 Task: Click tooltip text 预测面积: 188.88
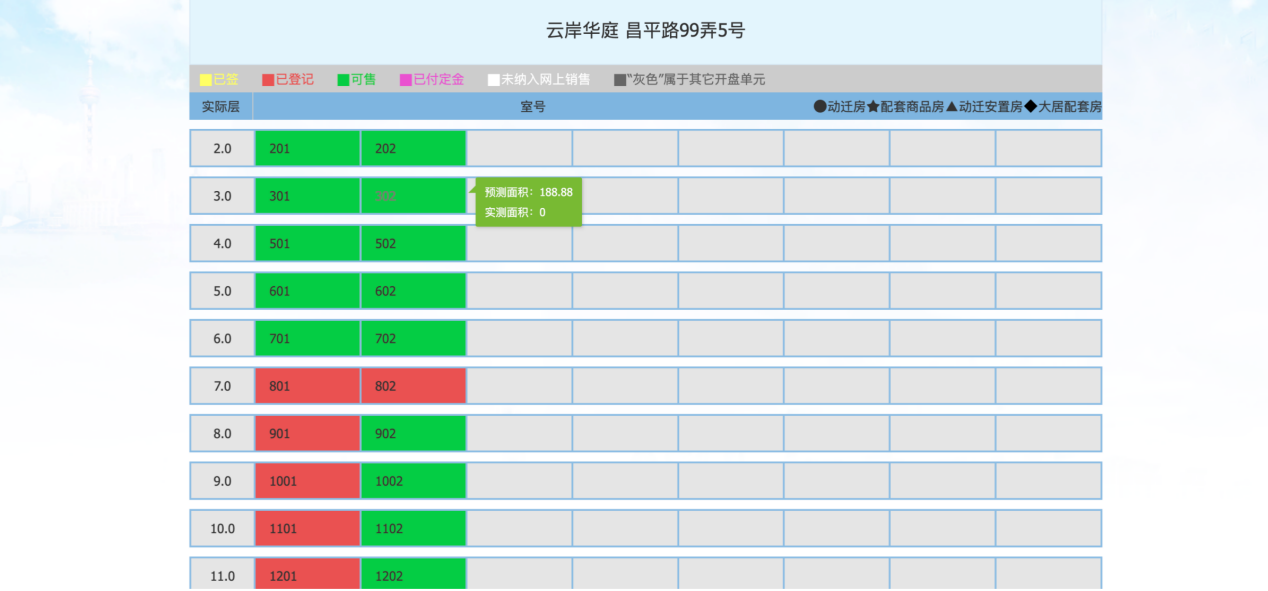(529, 192)
